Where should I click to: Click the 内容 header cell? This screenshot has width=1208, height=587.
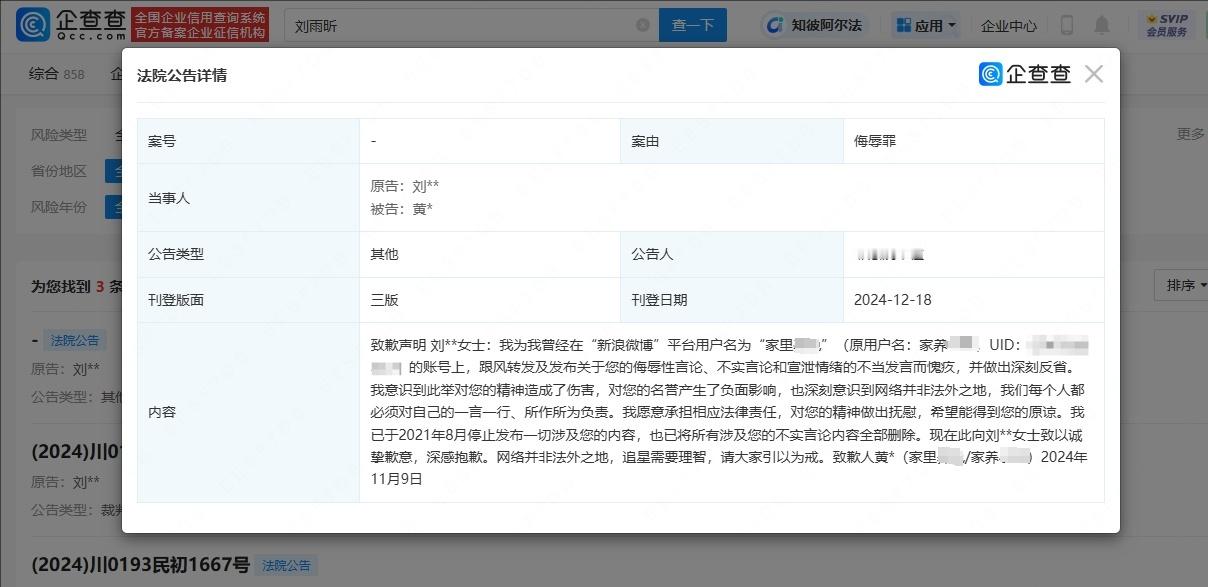pyautogui.click(x=248, y=412)
